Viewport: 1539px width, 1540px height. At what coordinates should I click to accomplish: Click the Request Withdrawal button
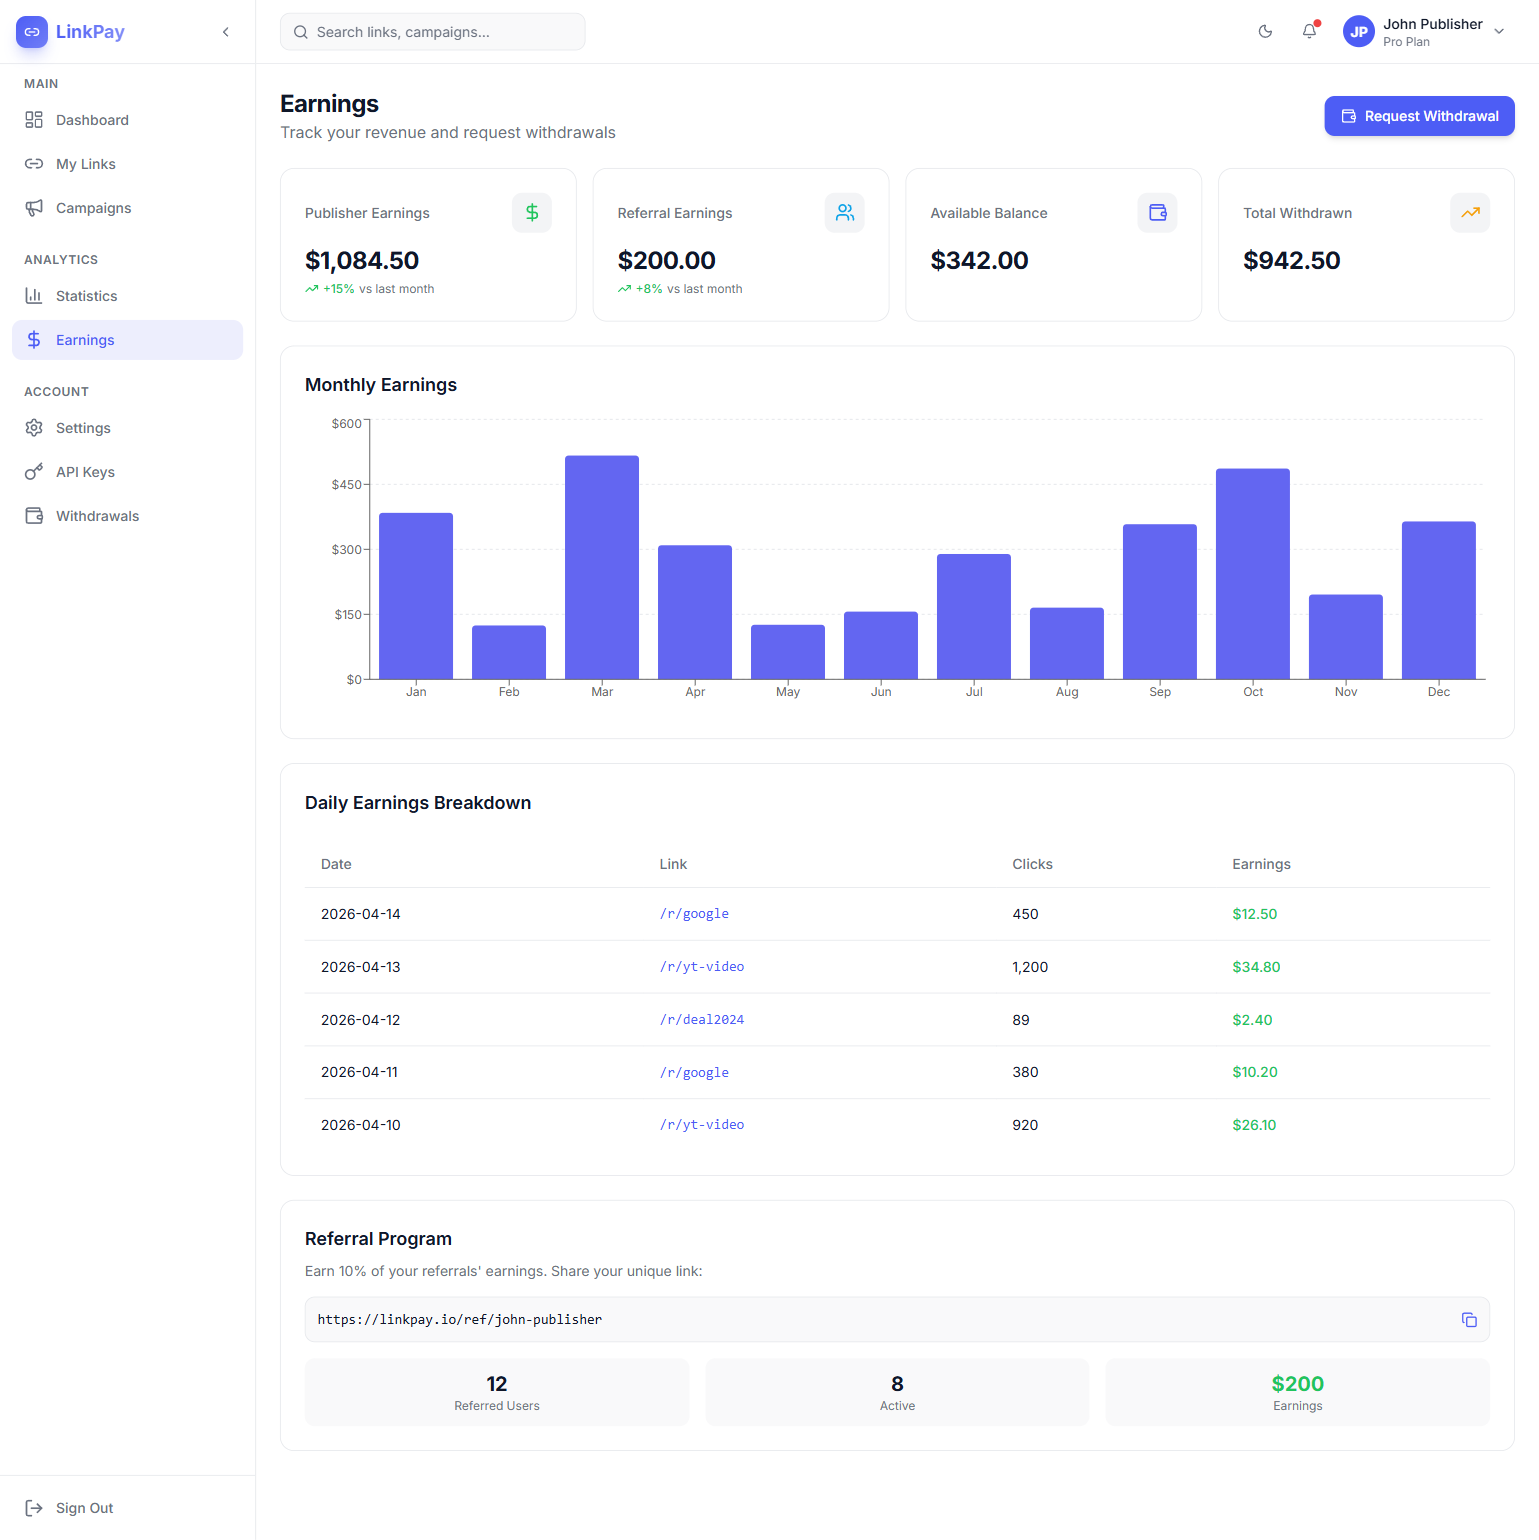[x=1419, y=116]
